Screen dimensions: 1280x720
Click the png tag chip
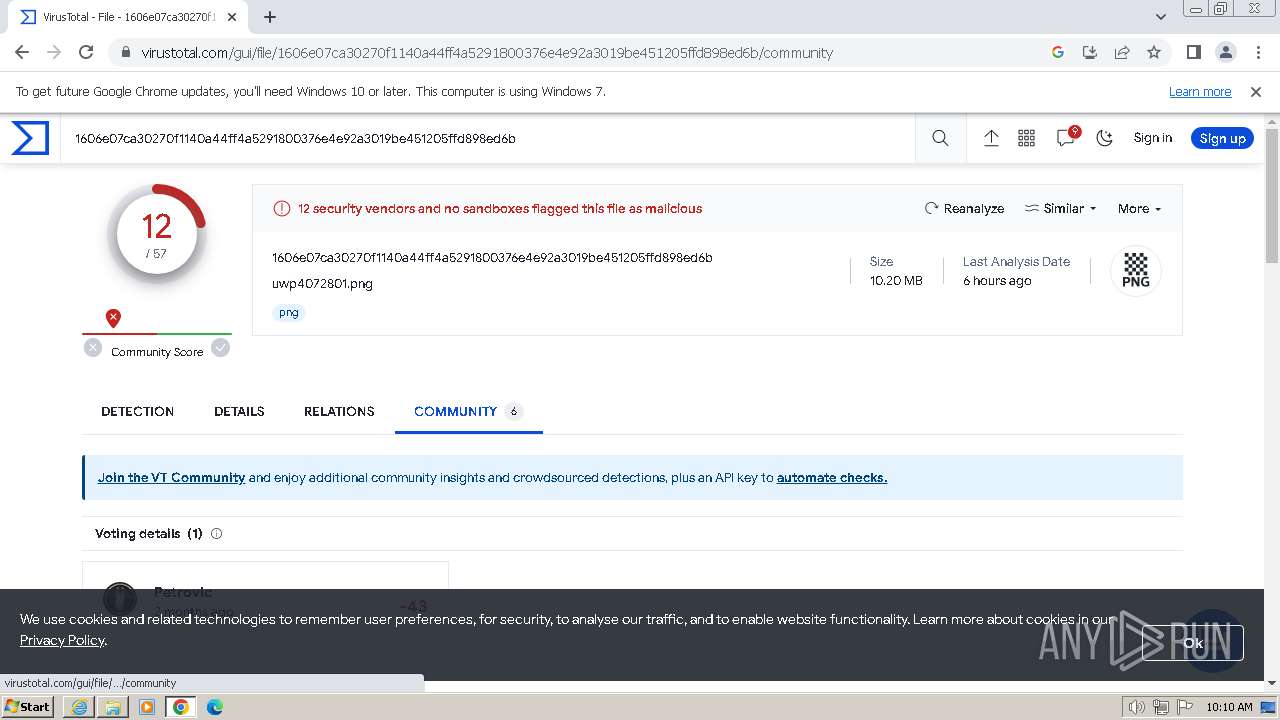point(289,313)
